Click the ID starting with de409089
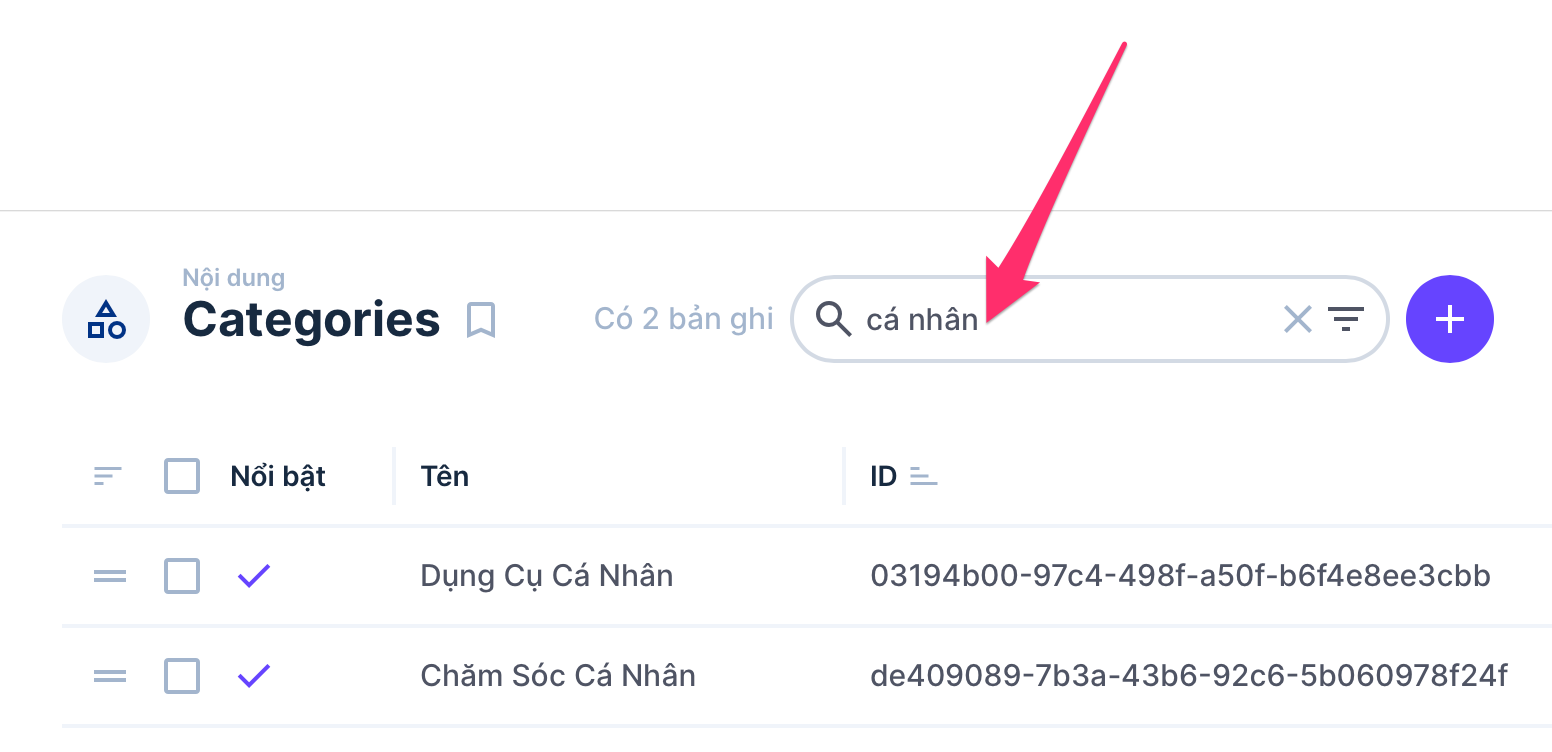Viewport: 1552px width, 752px height. tap(1188, 676)
